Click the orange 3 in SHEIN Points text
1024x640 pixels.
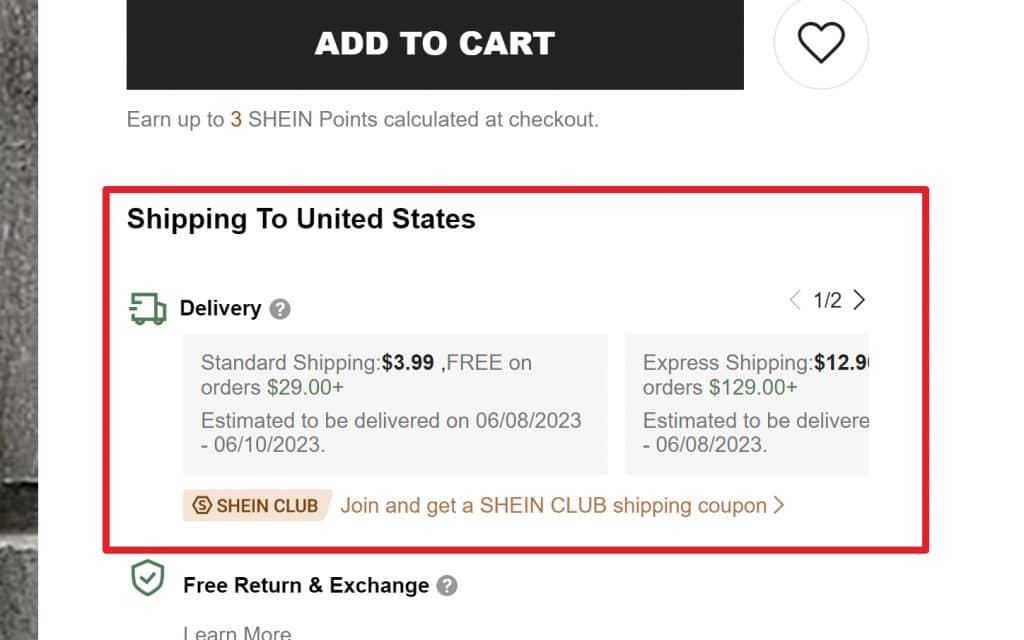(234, 119)
